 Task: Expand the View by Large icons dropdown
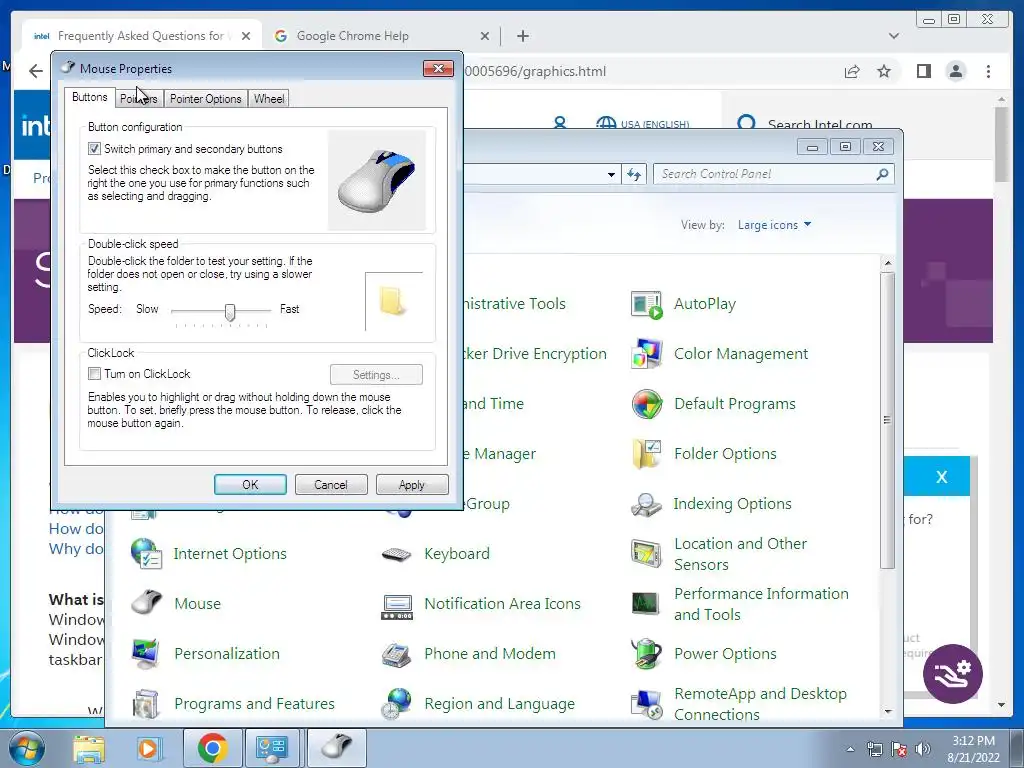click(775, 225)
